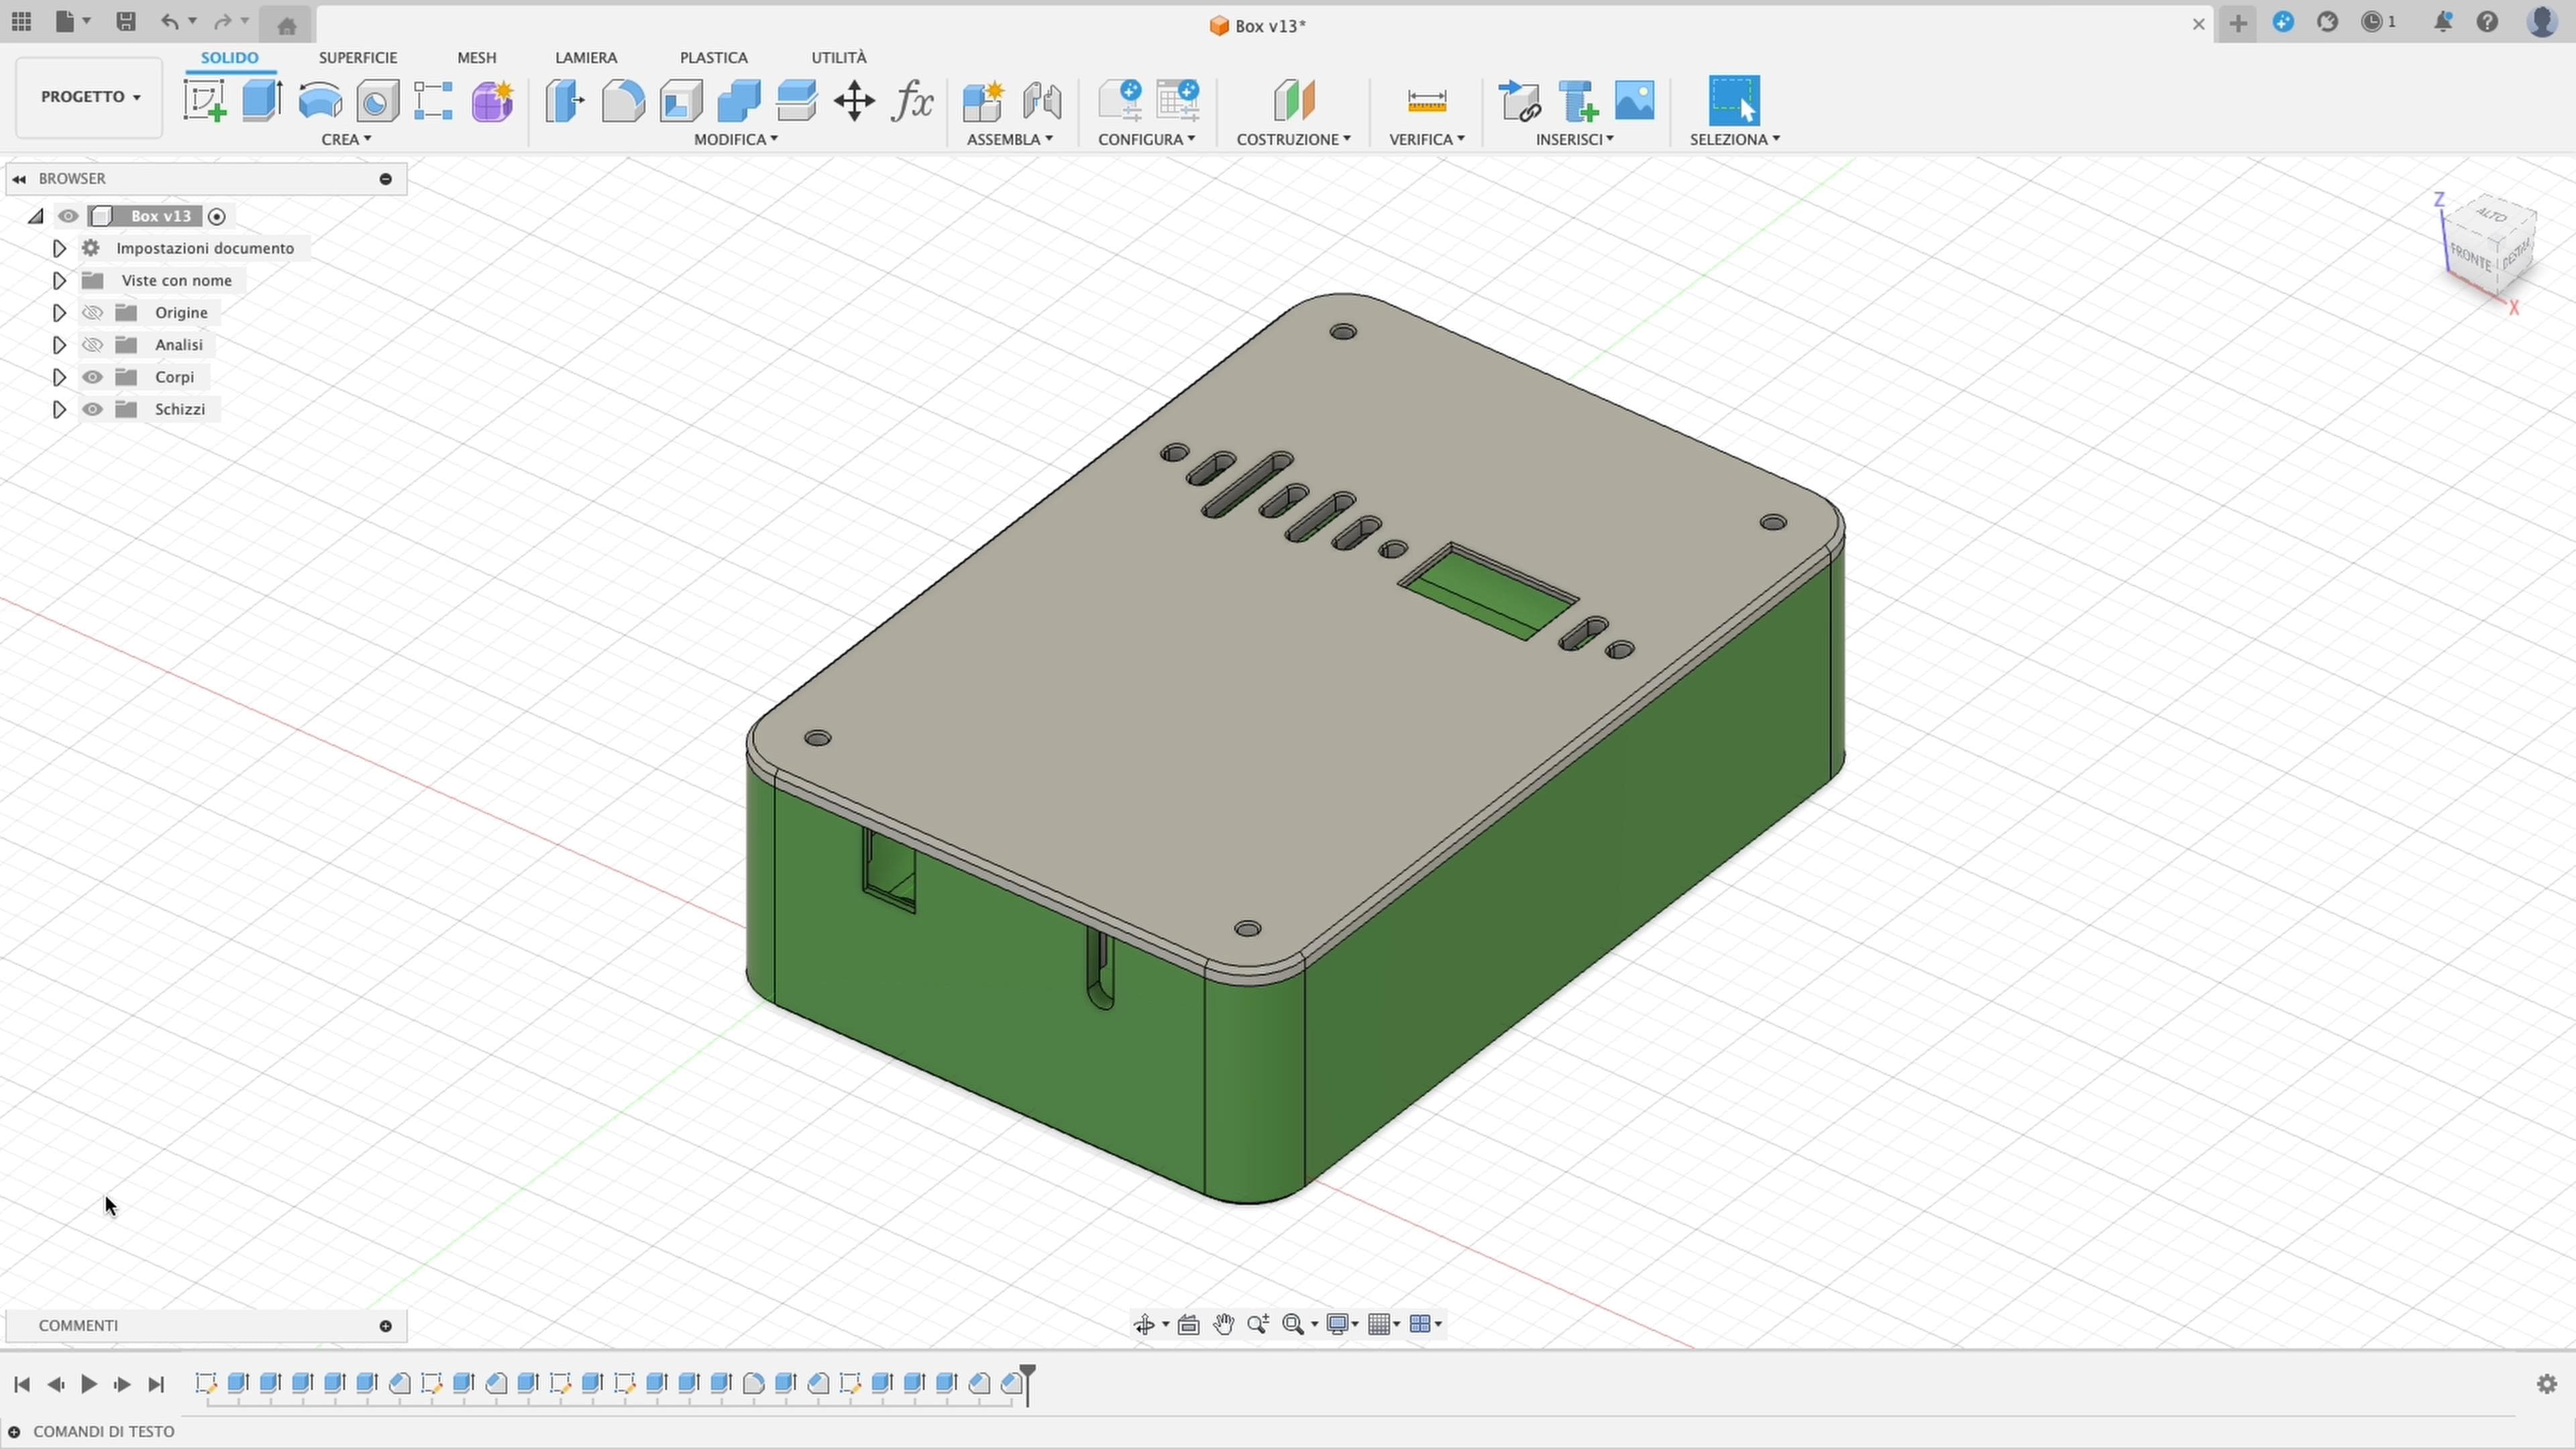Select the Rivoluzione tool in Crea
Image resolution: width=2576 pixels, height=1449 pixels.
click(x=319, y=100)
